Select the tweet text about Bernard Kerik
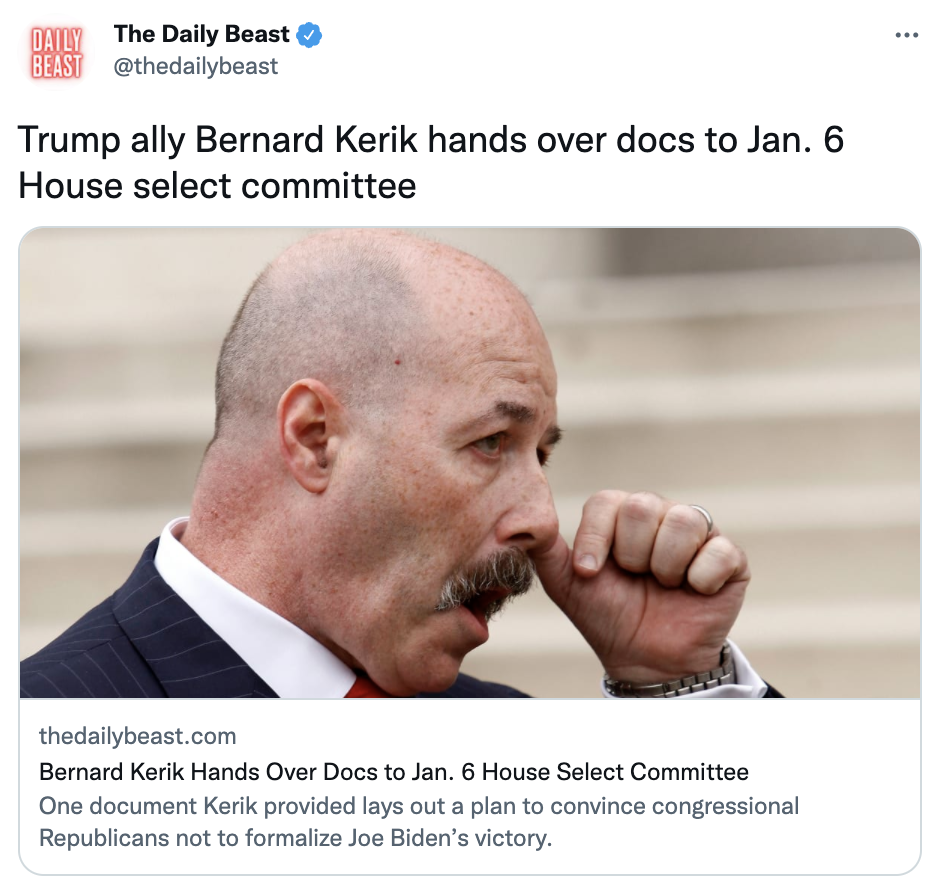 tap(431, 162)
